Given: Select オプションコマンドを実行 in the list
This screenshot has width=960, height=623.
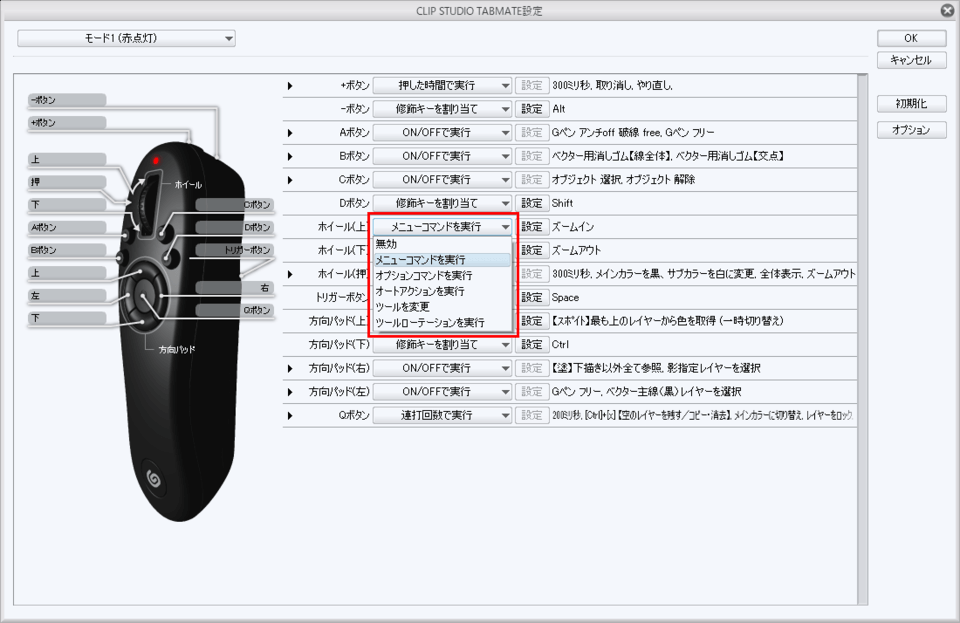Looking at the screenshot, I should [x=442, y=276].
